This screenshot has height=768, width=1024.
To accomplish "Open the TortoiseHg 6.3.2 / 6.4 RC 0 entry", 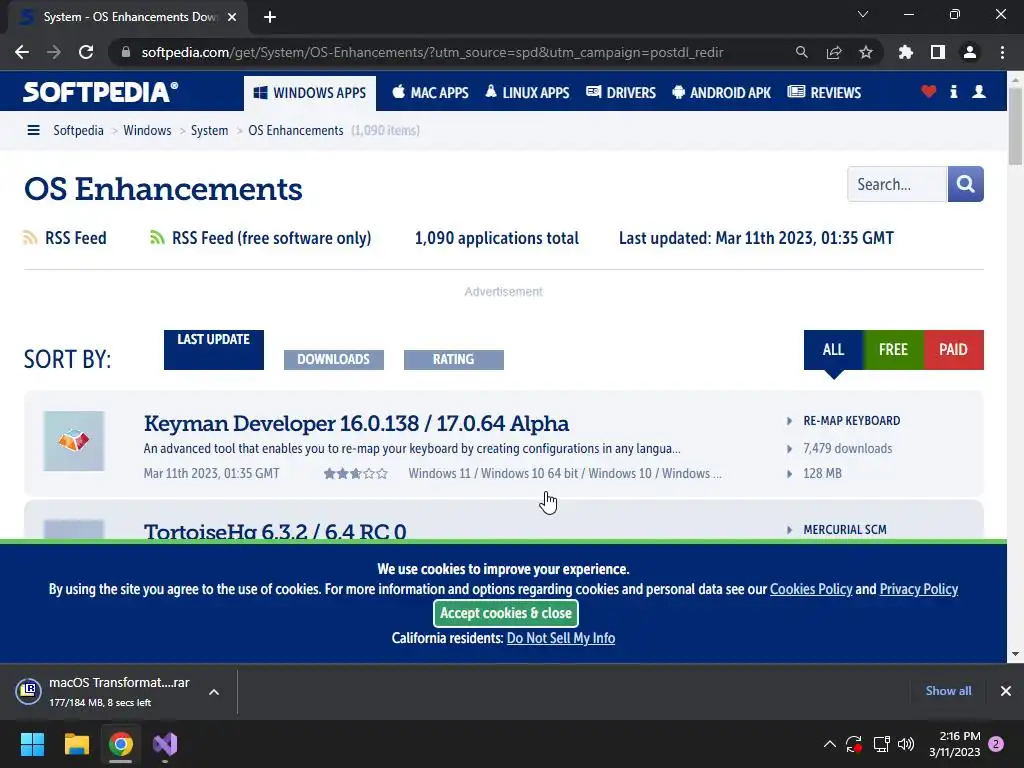I will coord(275,531).
